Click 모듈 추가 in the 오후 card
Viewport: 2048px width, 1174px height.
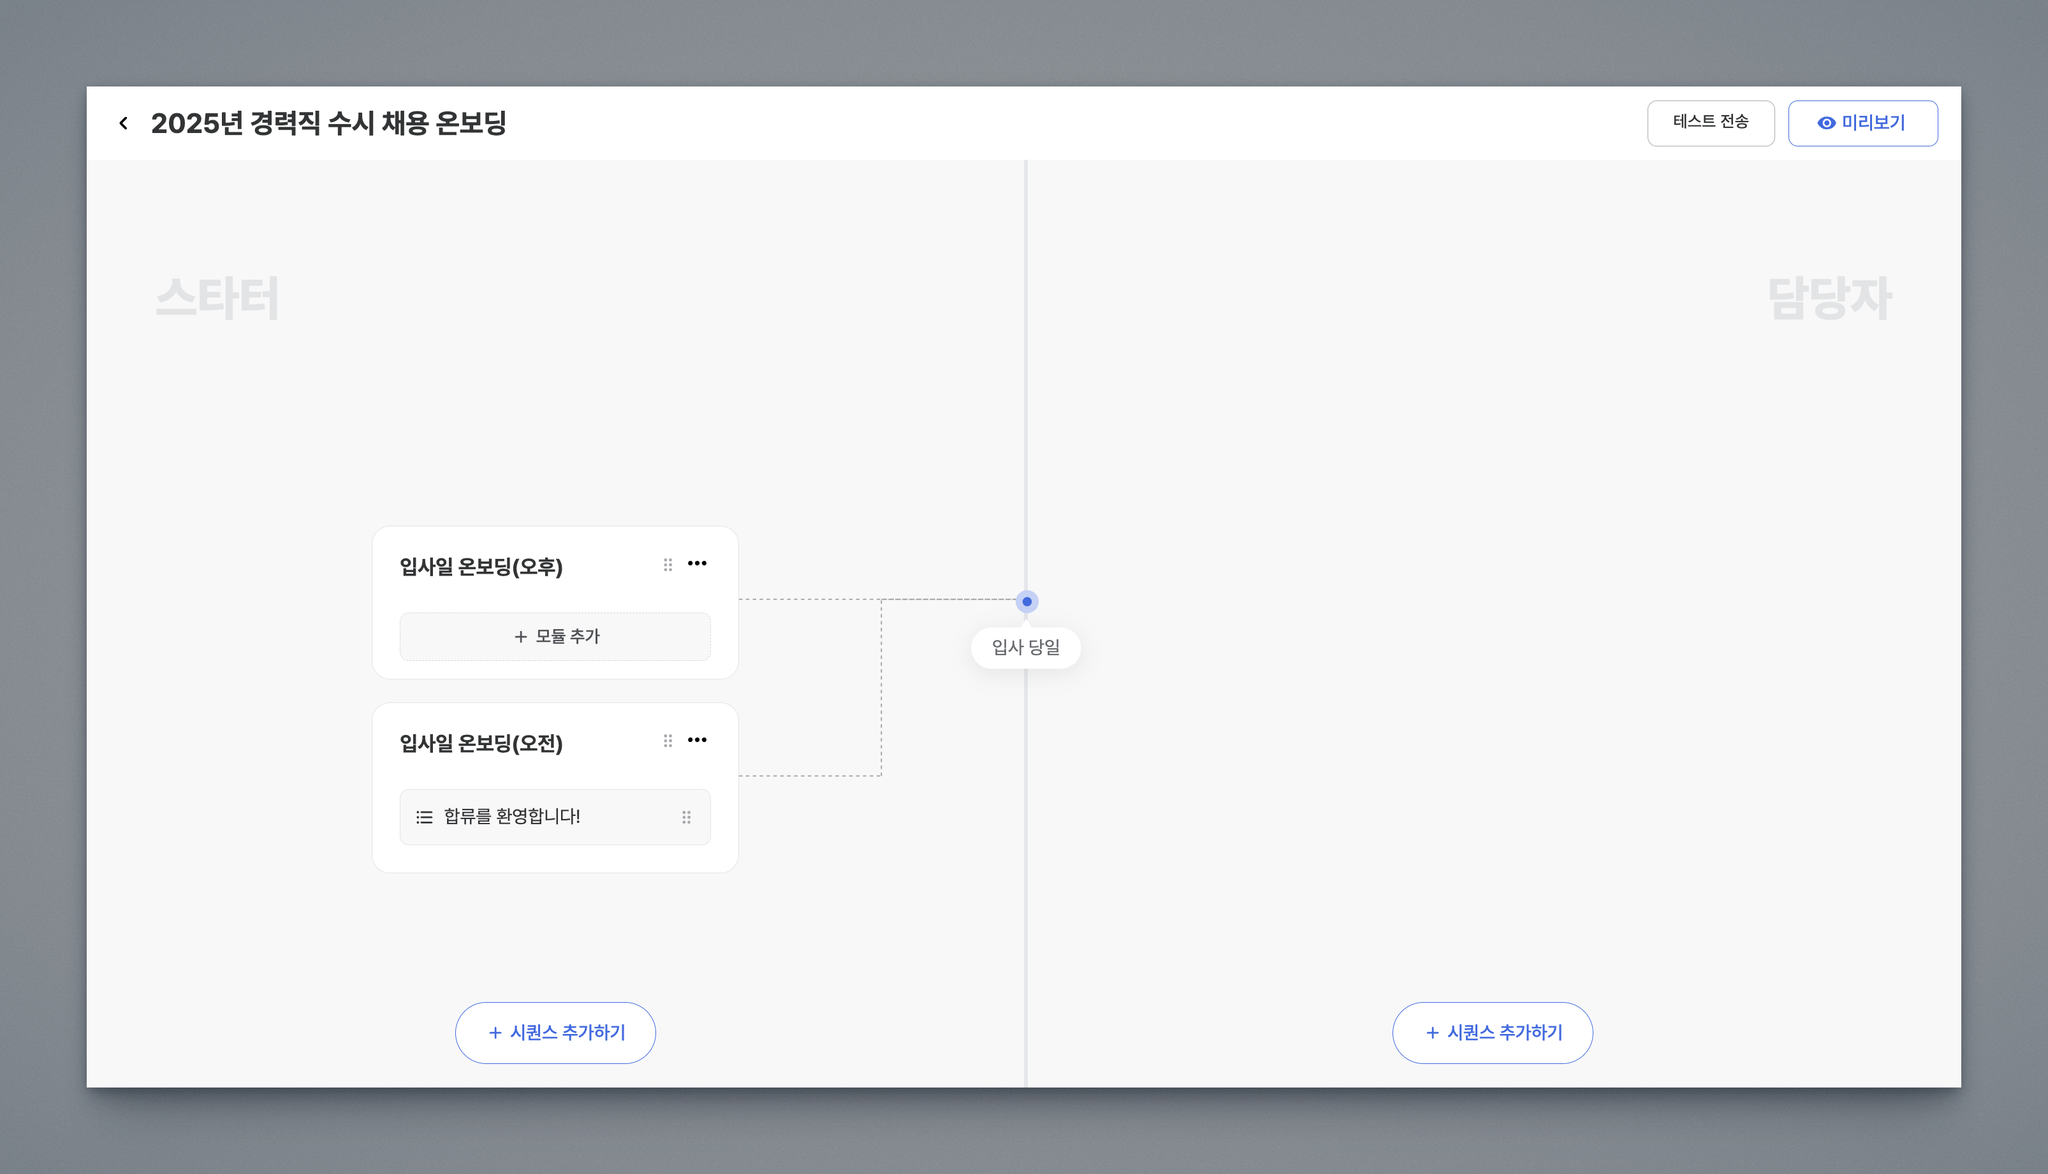[x=555, y=636]
